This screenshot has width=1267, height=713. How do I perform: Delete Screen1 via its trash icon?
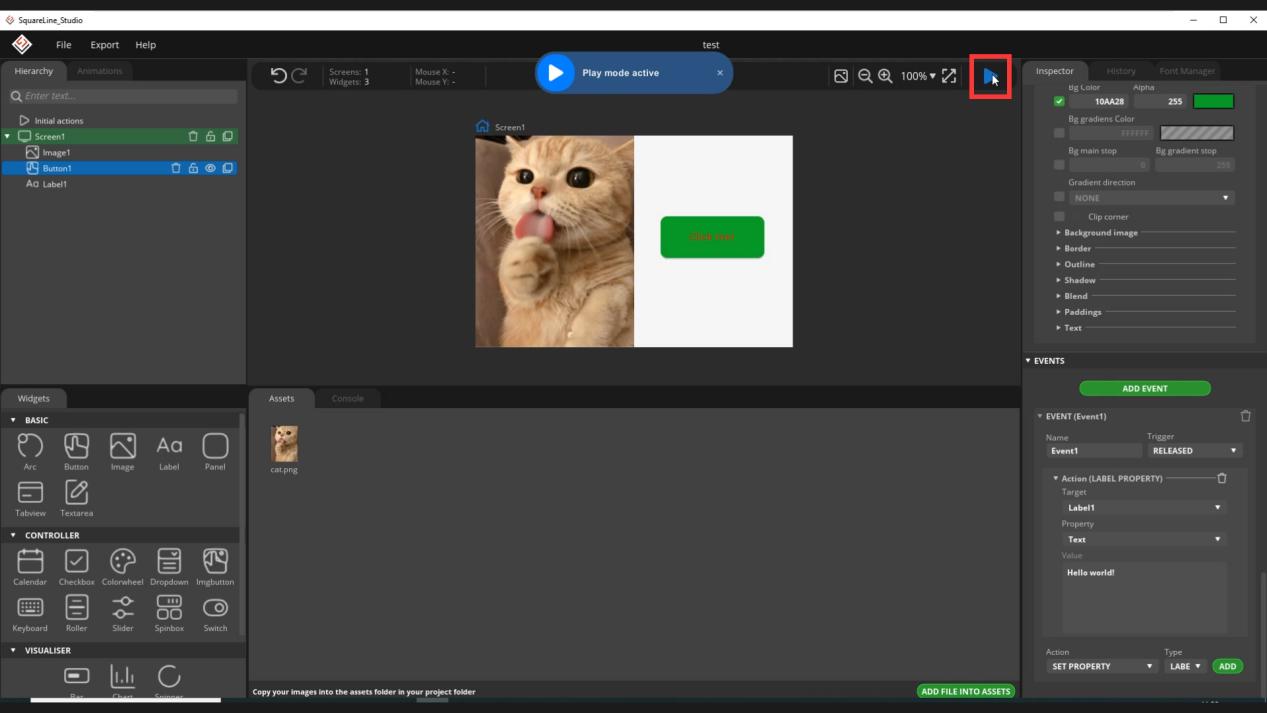(193, 136)
